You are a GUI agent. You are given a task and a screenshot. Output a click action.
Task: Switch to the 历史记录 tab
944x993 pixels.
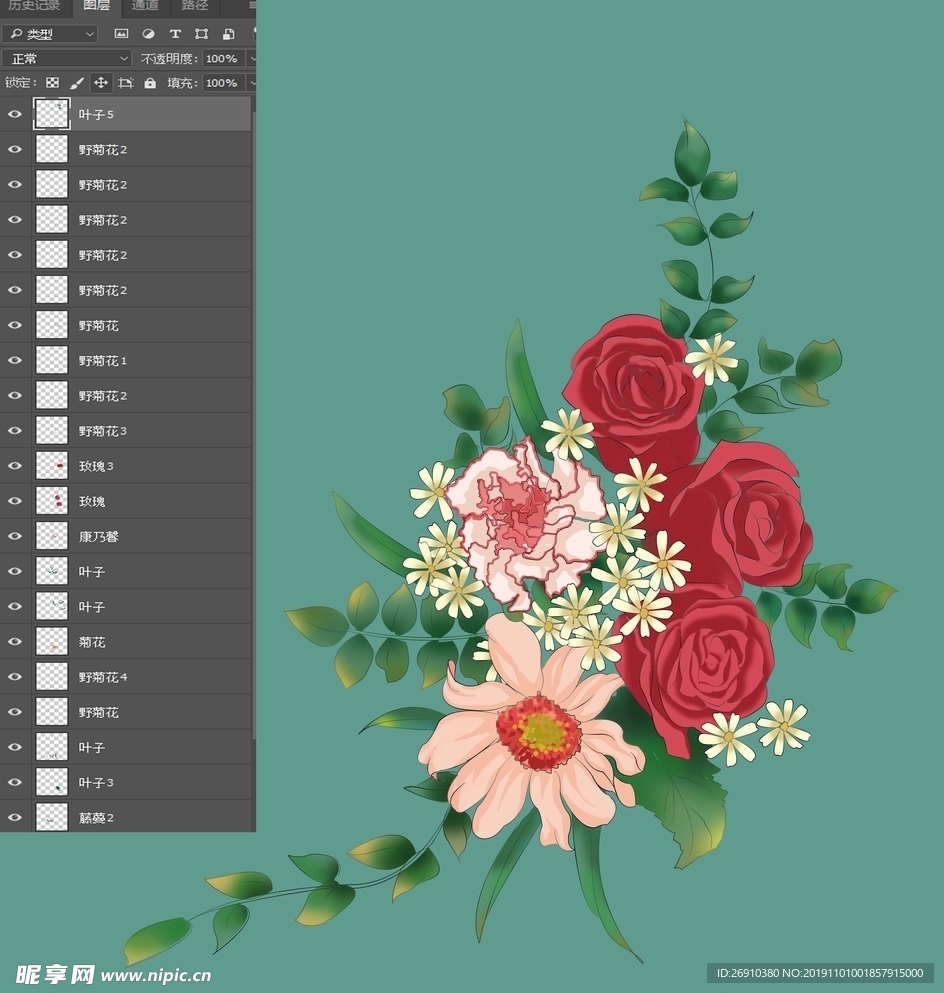pyautogui.click(x=33, y=7)
